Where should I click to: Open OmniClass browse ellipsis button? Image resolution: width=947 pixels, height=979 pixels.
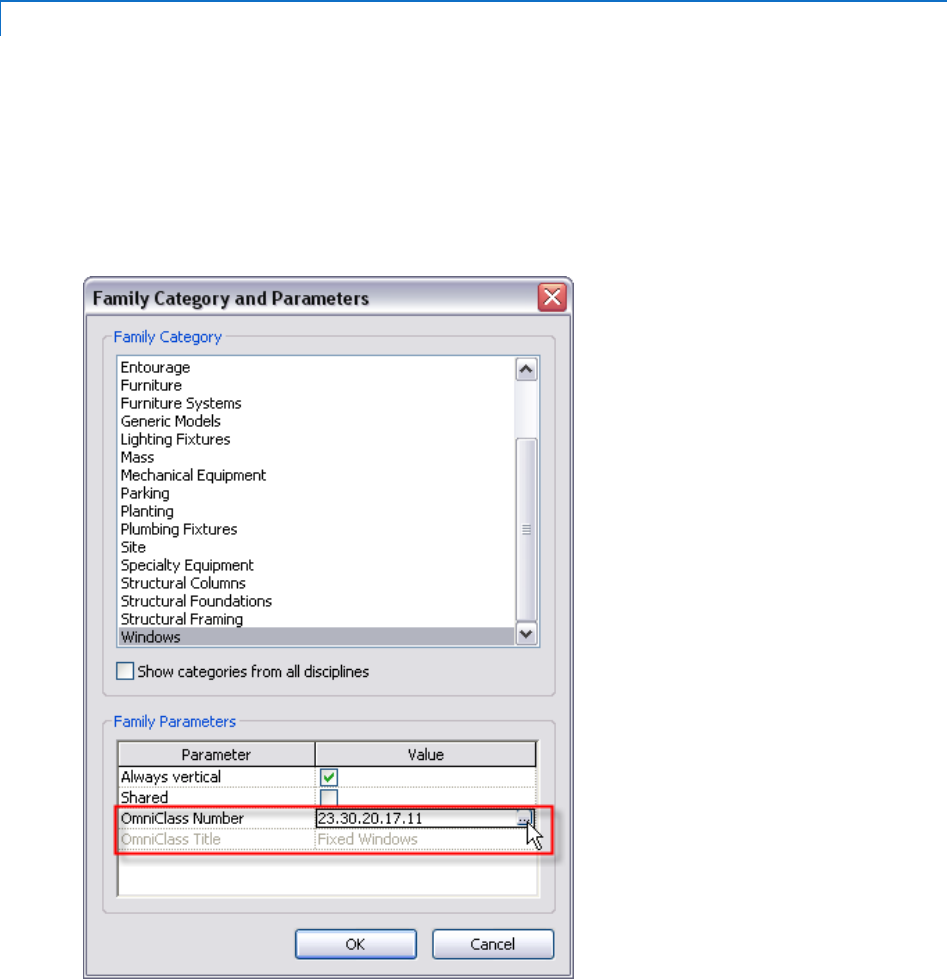point(524,819)
